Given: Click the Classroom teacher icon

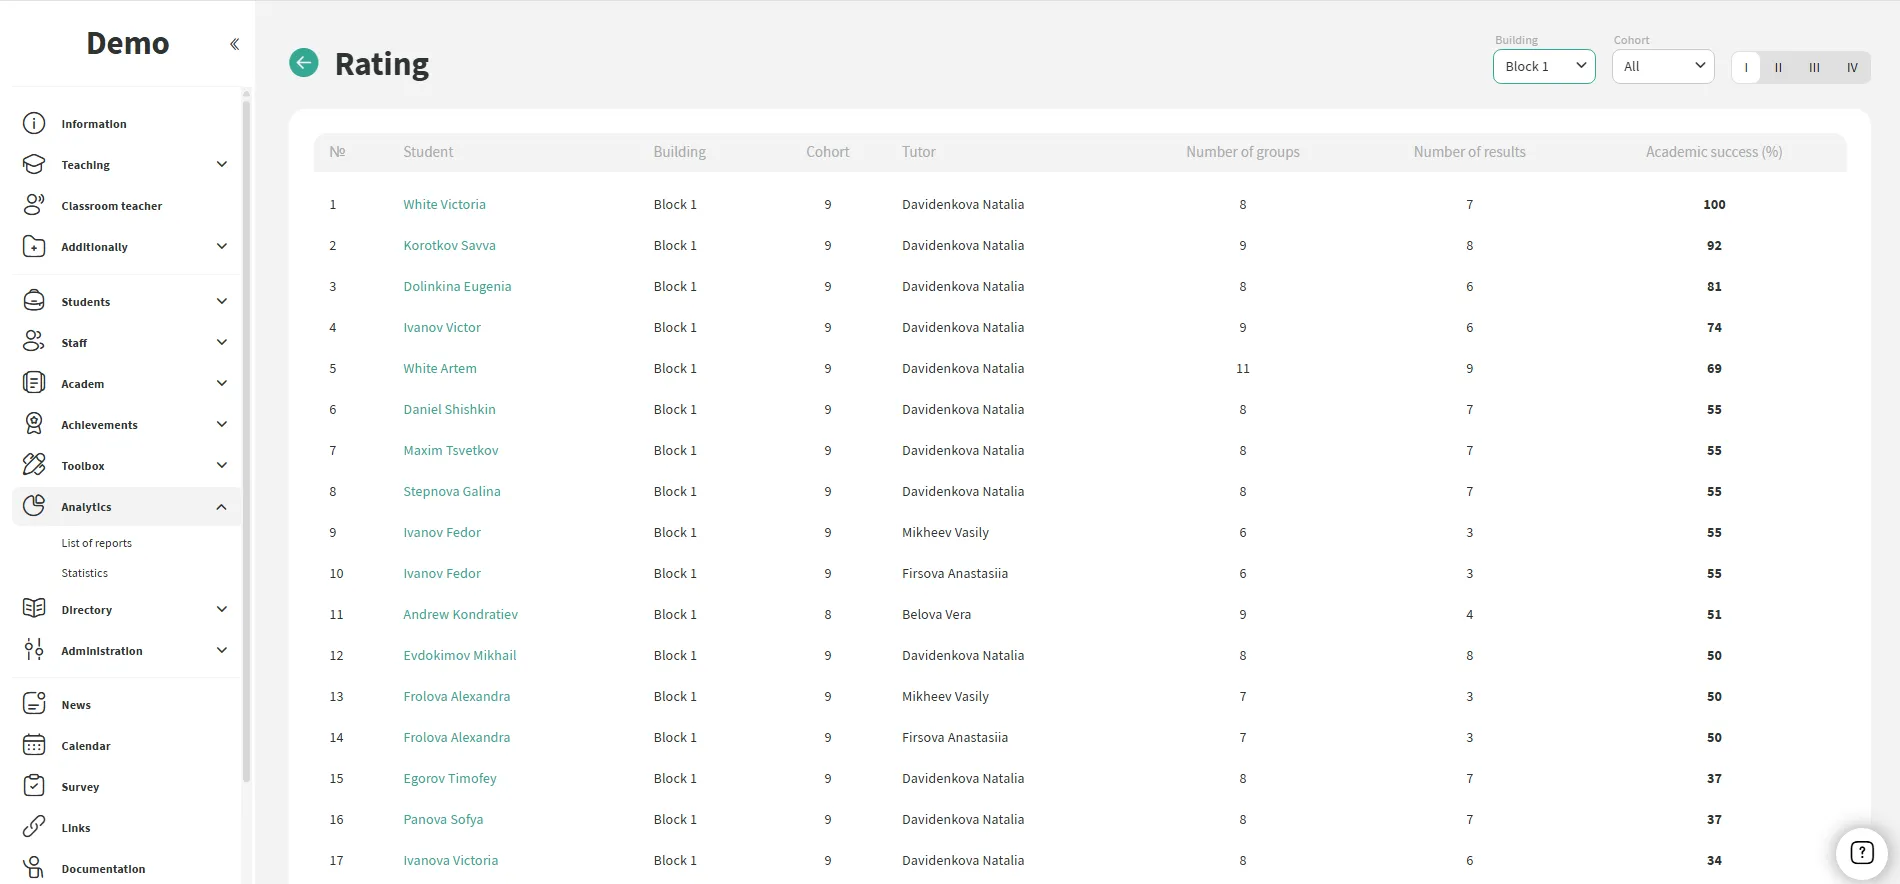Looking at the screenshot, I should click(34, 205).
